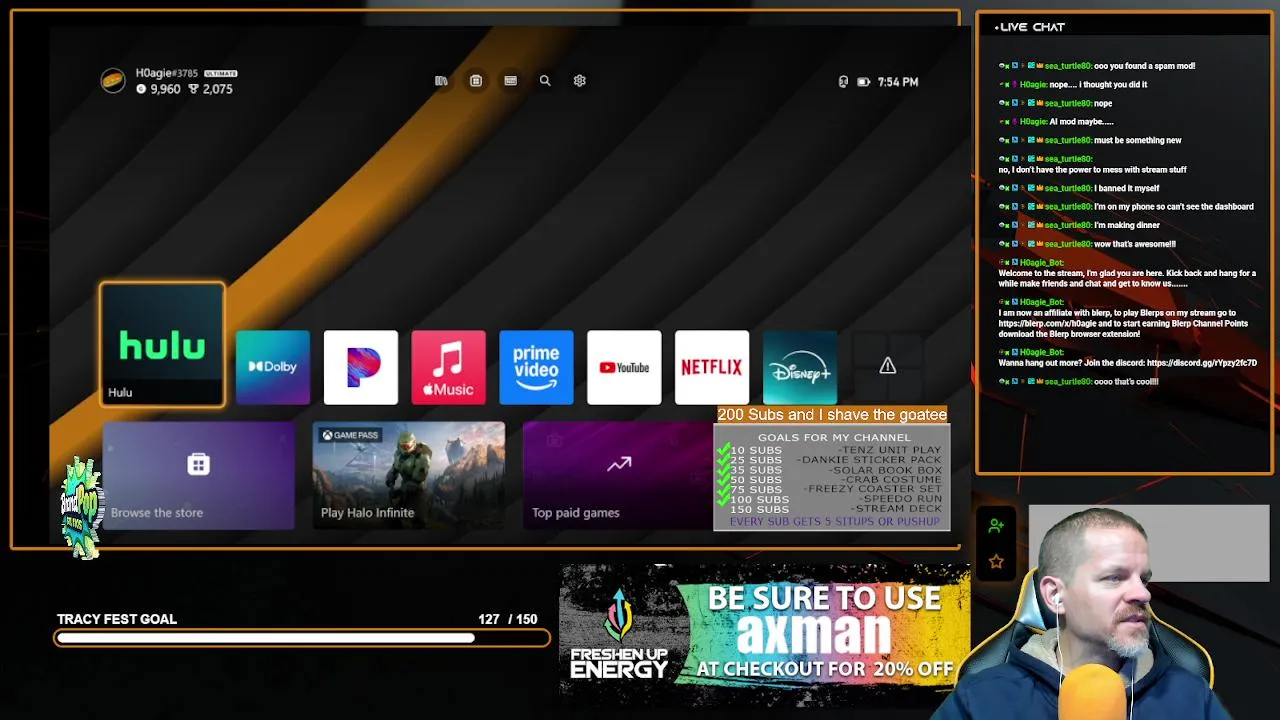The width and height of the screenshot is (1280, 720).
Task: Click the 'wow that's awesome!!!' chat message
Action: (1135, 244)
